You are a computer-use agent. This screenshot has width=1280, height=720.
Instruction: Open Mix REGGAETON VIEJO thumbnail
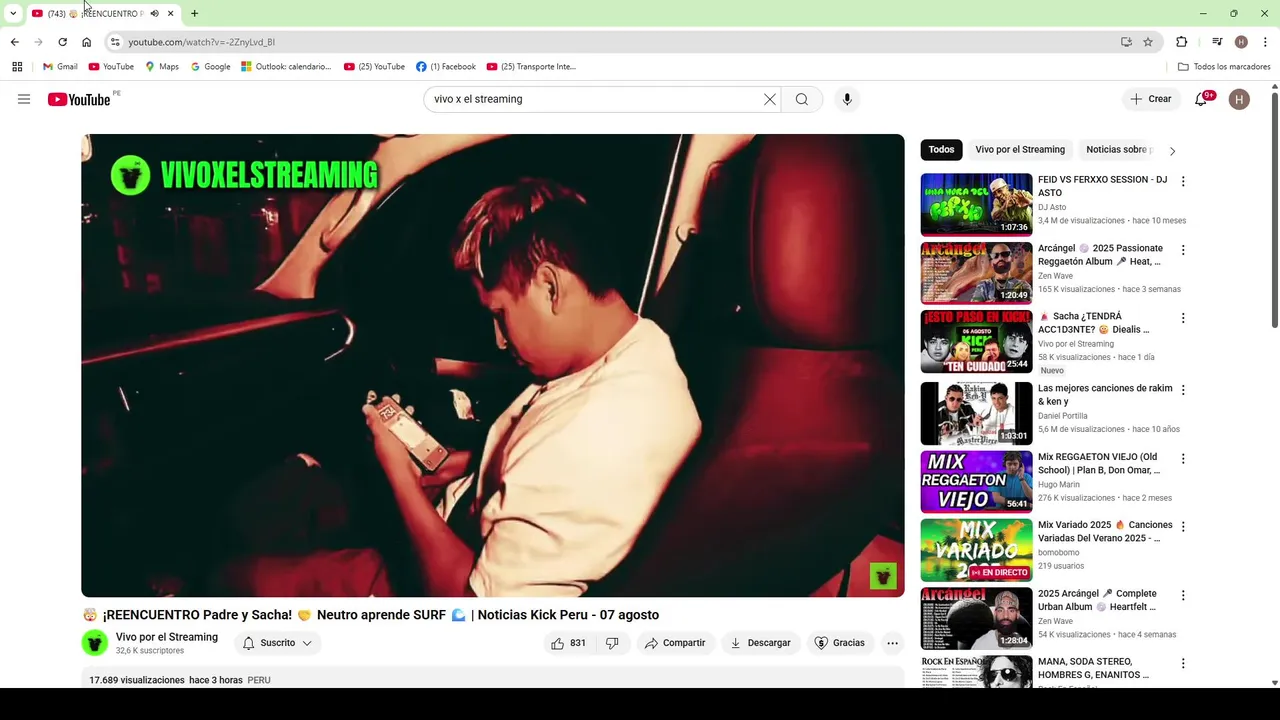coord(976,481)
